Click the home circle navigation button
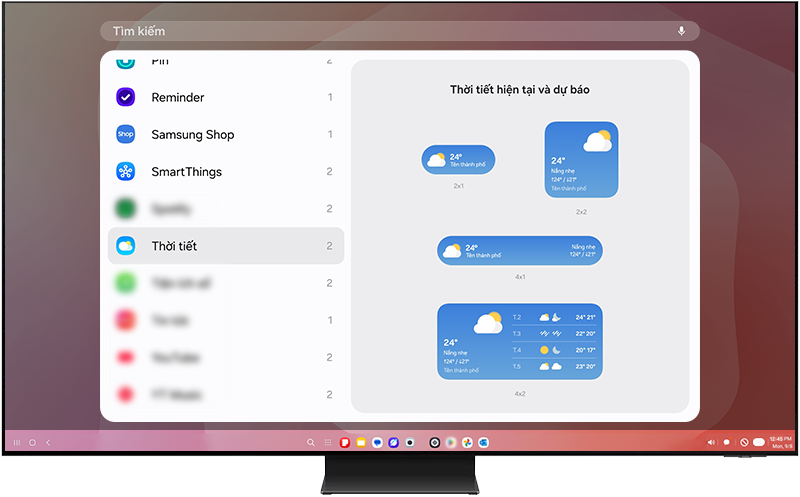800x497 pixels. pyautogui.click(x=33, y=442)
